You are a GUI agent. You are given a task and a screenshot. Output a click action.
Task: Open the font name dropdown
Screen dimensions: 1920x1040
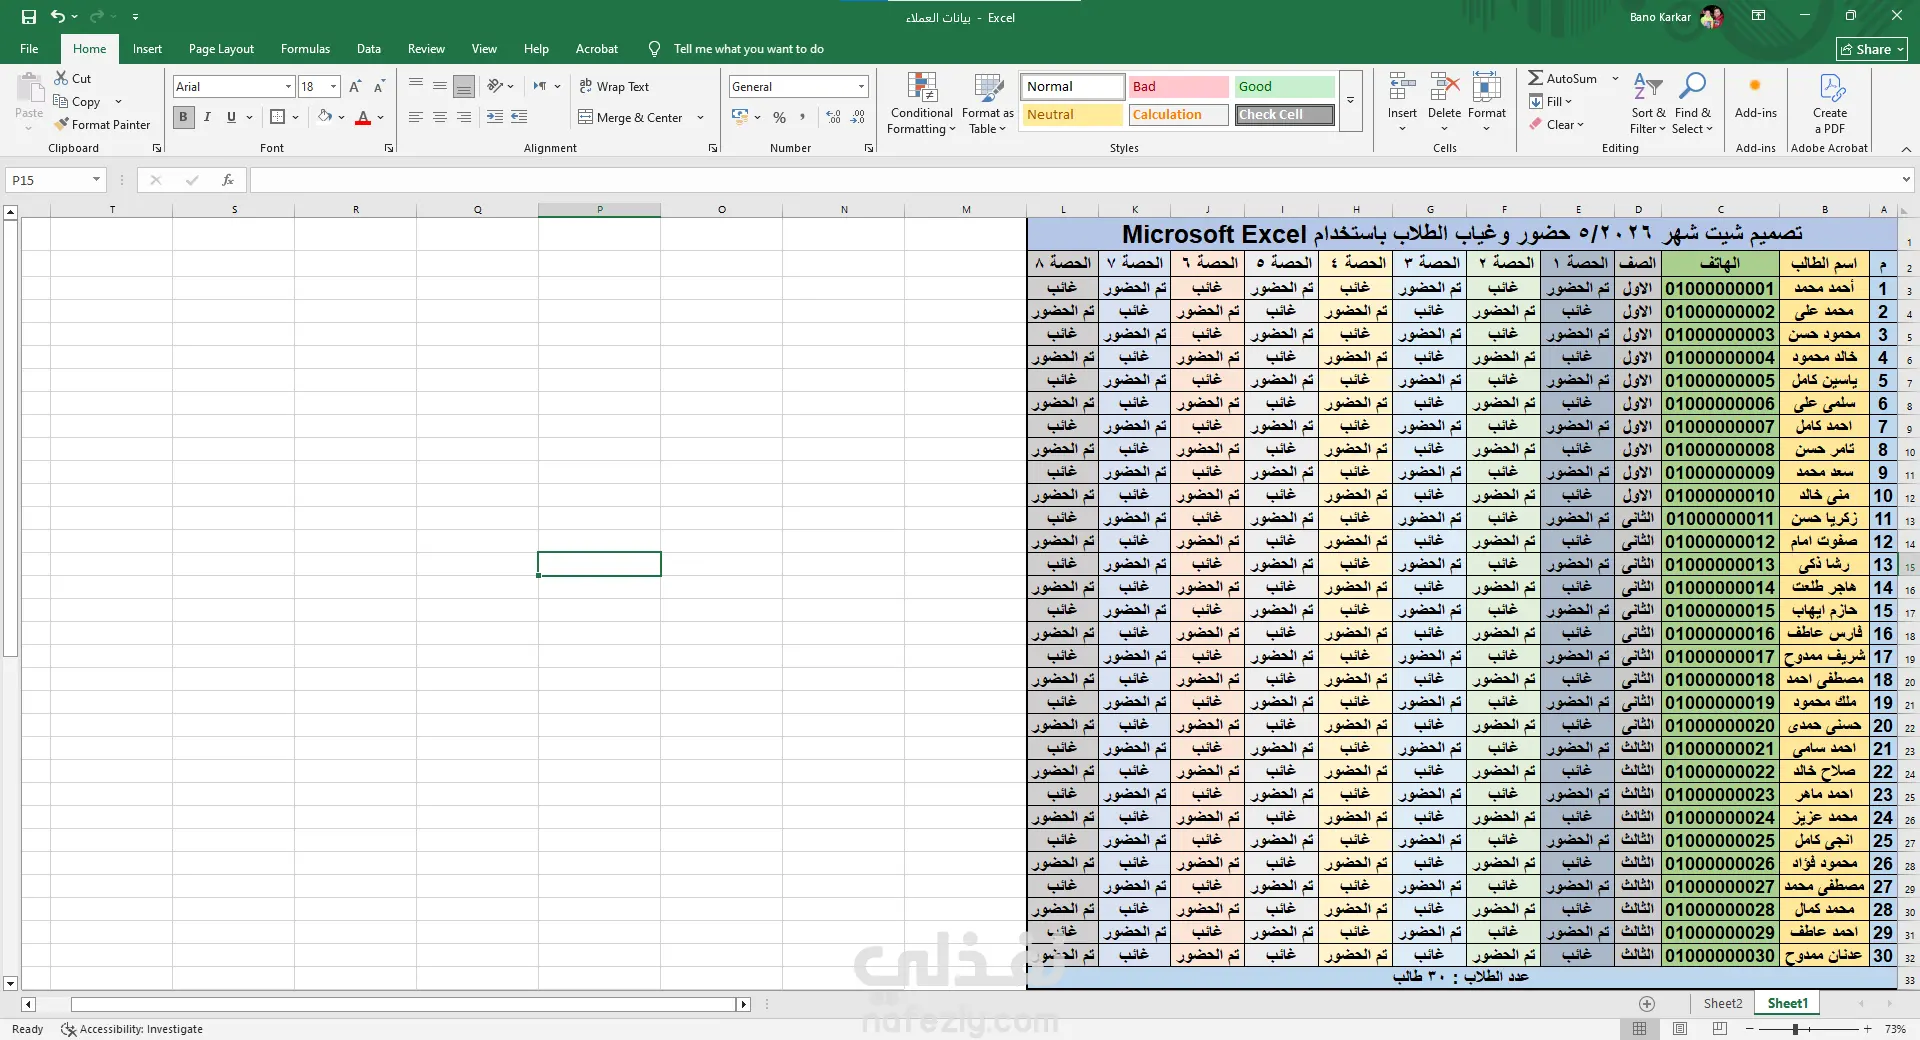pyautogui.click(x=288, y=87)
